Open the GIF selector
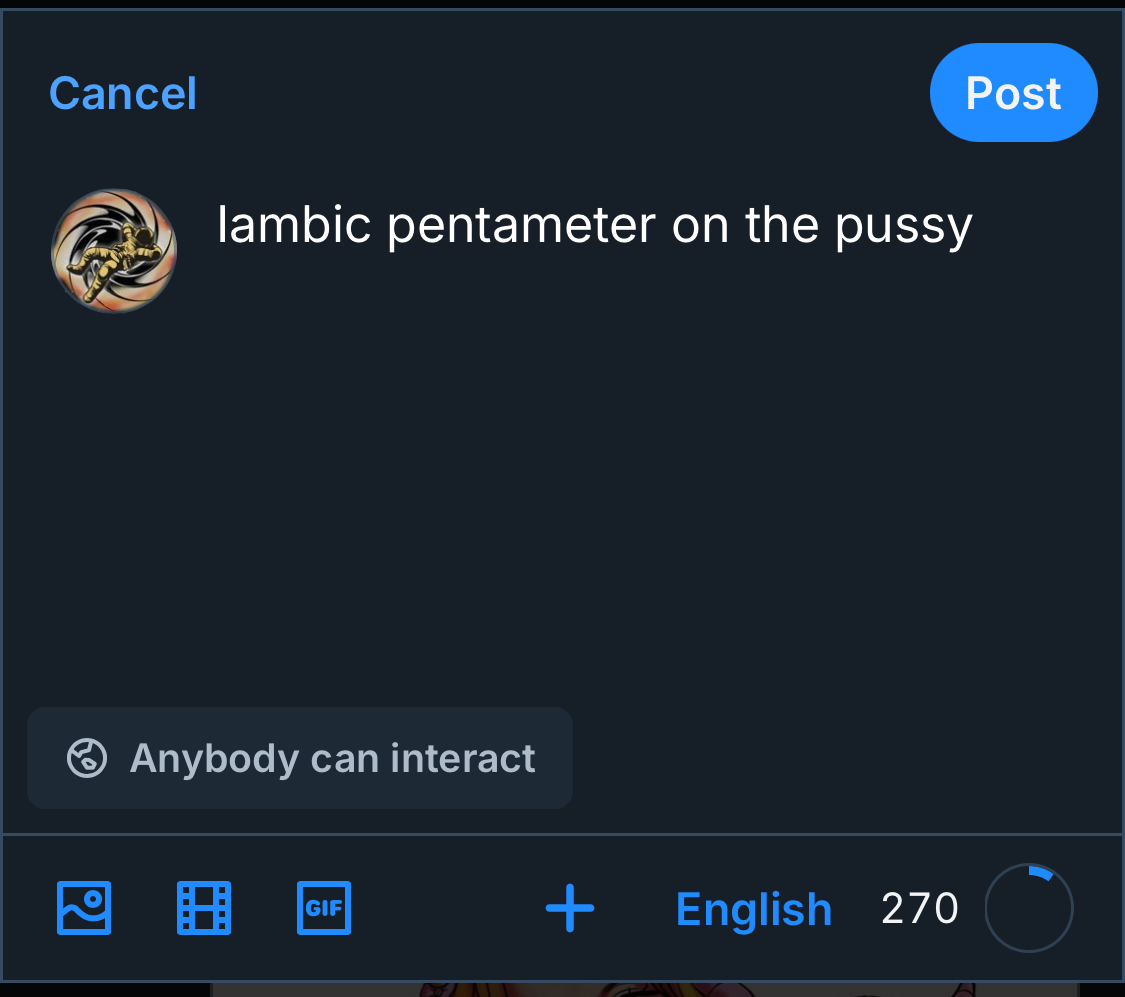 (x=324, y=908)
